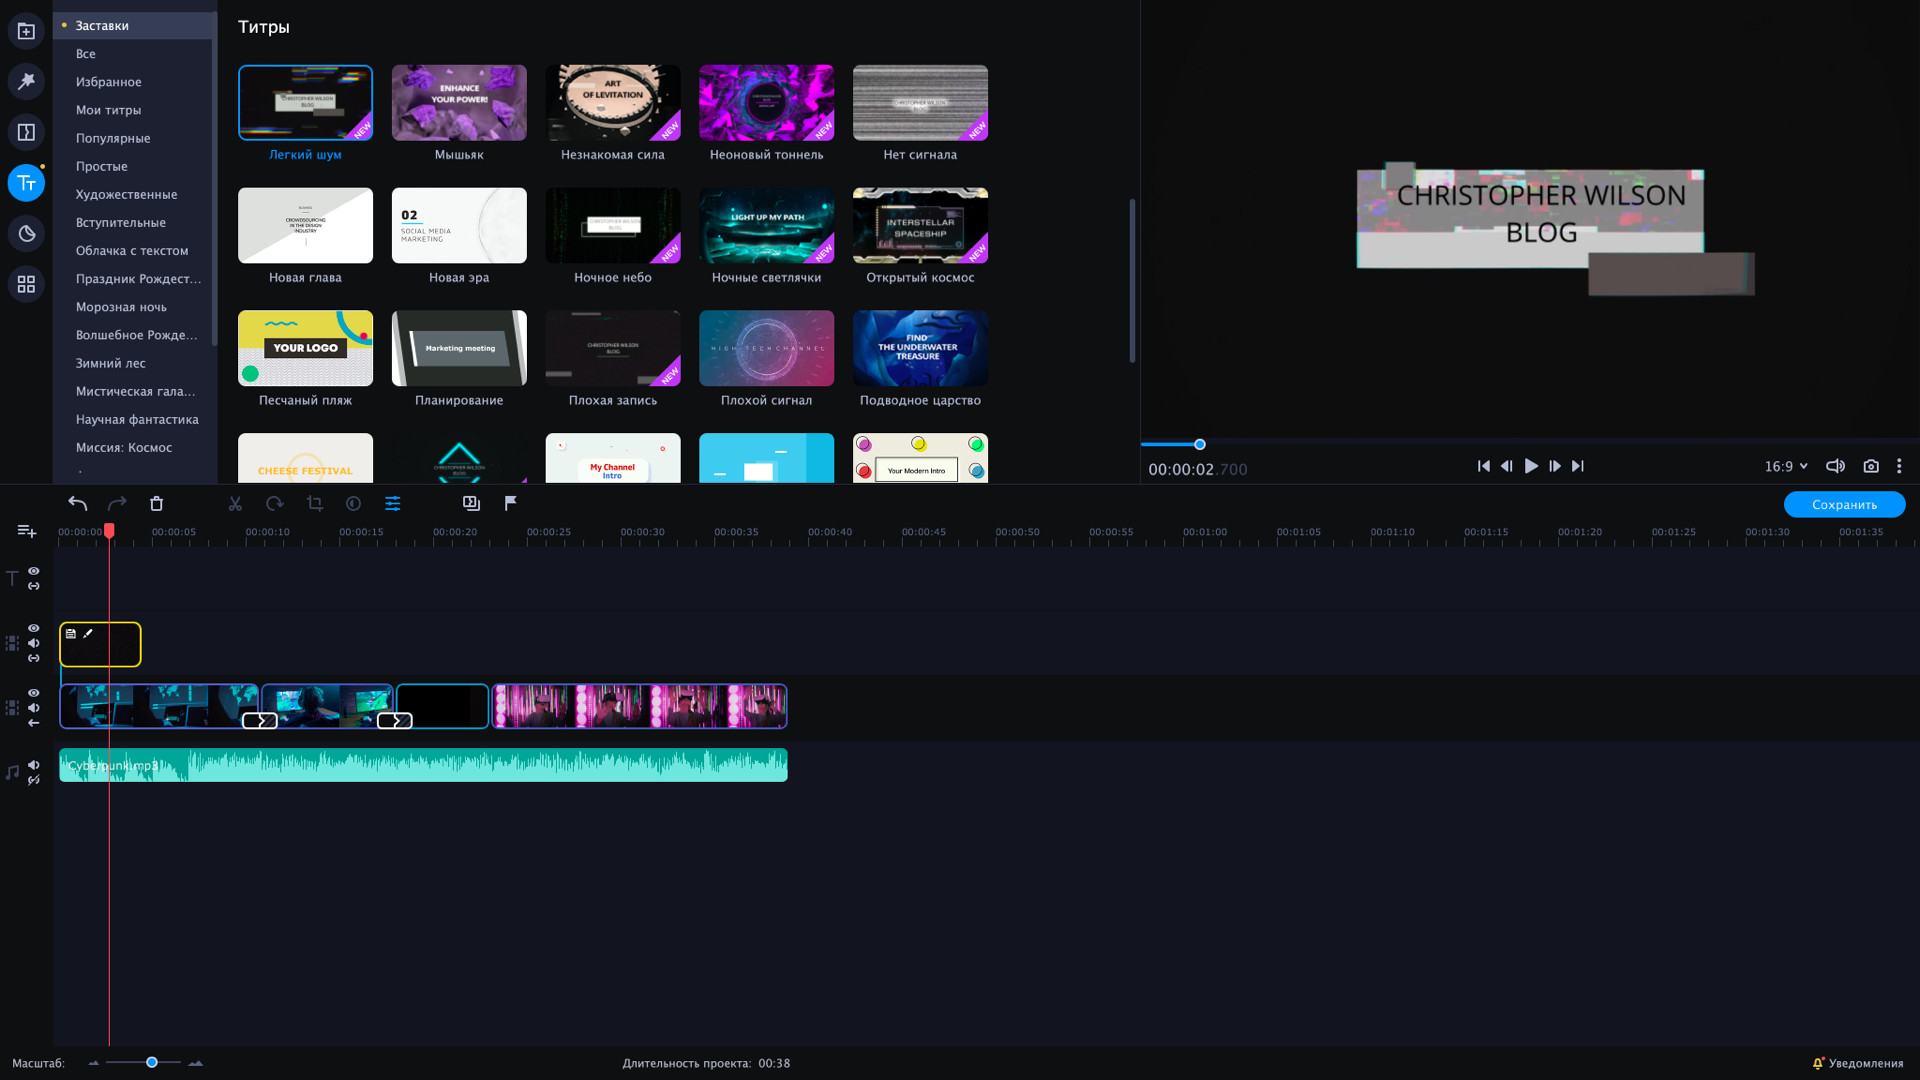Screen dimensions: 1920x1080
Task: Open the 16:9 aspect ratio dropdown
Action: pos(1786,466)
